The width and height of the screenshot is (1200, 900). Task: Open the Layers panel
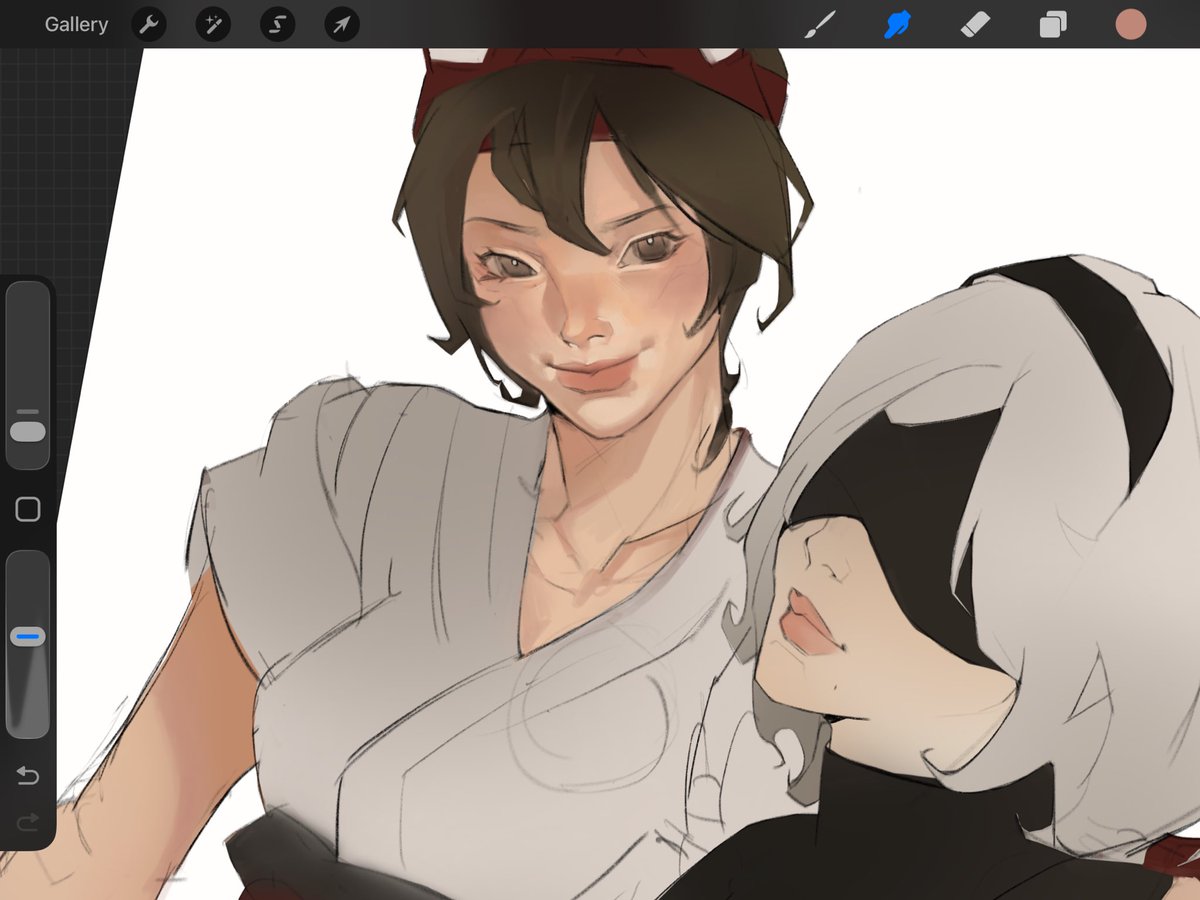[1053, 24]
